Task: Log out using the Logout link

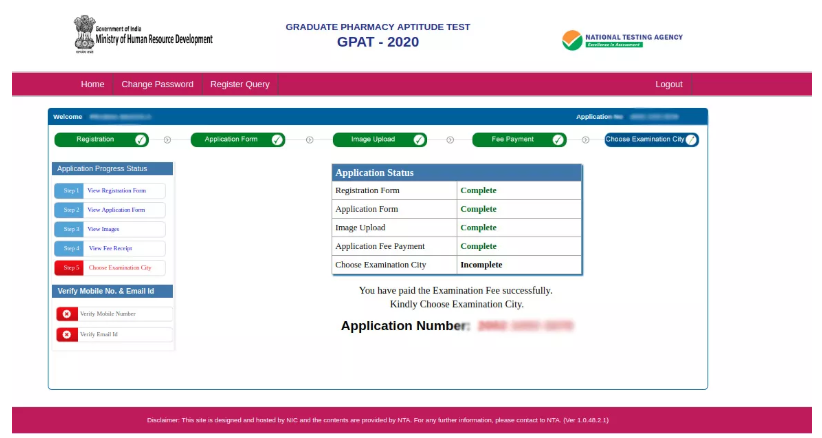Action: pos(669,84)
